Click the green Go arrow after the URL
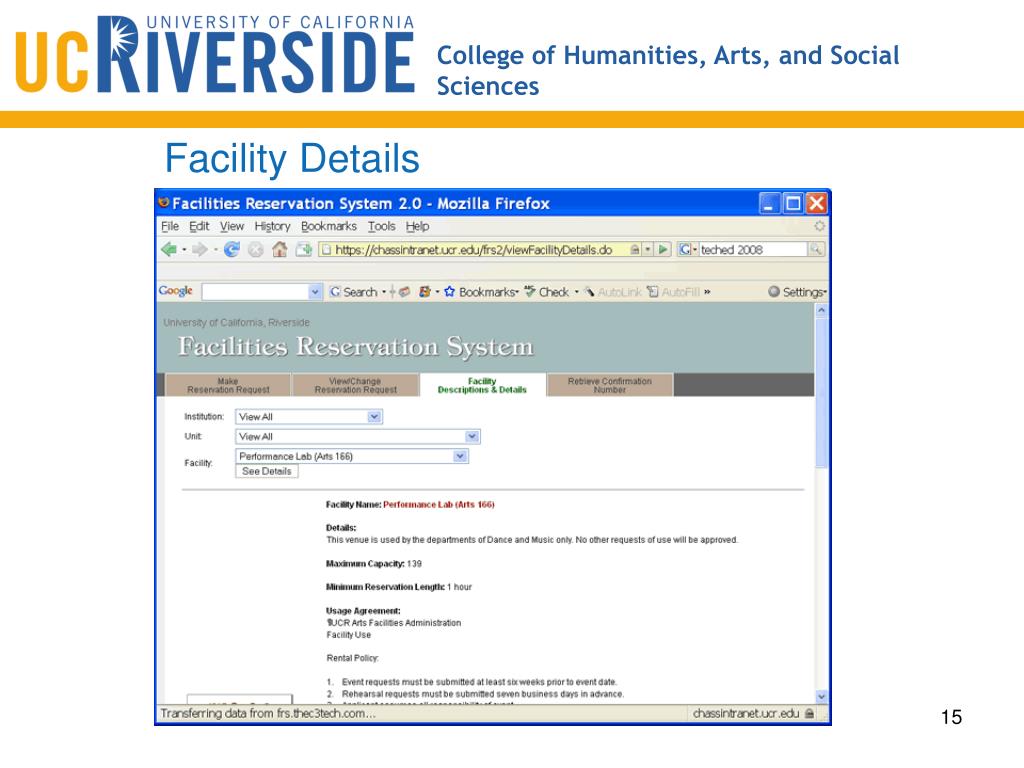Screen dimensions: 1024x768 click(x=664, y=249)
